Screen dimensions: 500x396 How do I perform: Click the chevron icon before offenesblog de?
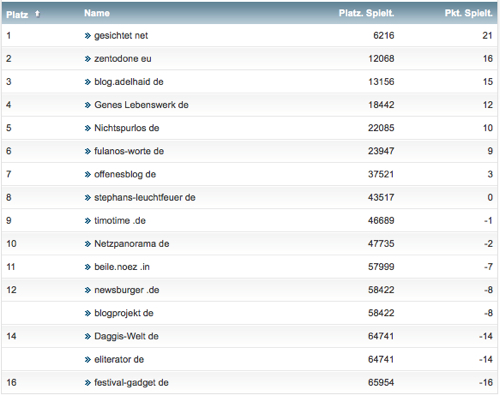(x=88, y=175)
